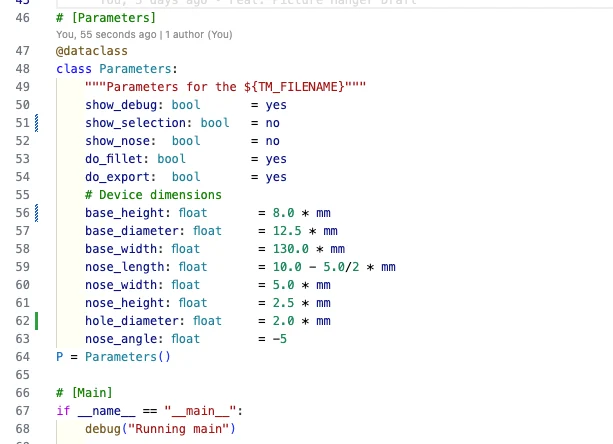Image resolution: width=613 pixels, height=444 pixels.
Task: Click the show_nose field name
Action: tap(117, 141)
